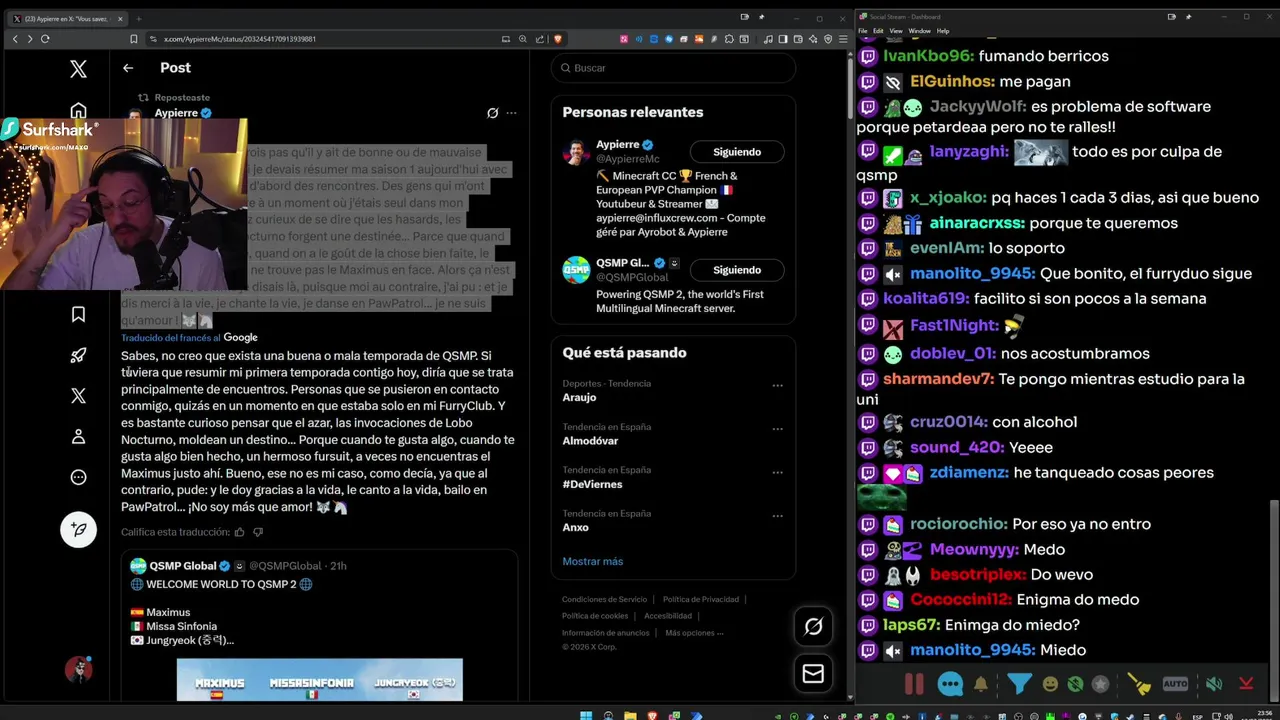The width and height of the screenshot is (1280, 720).
Task: Open File menu in Social Stream
Action: pos(862,31)
